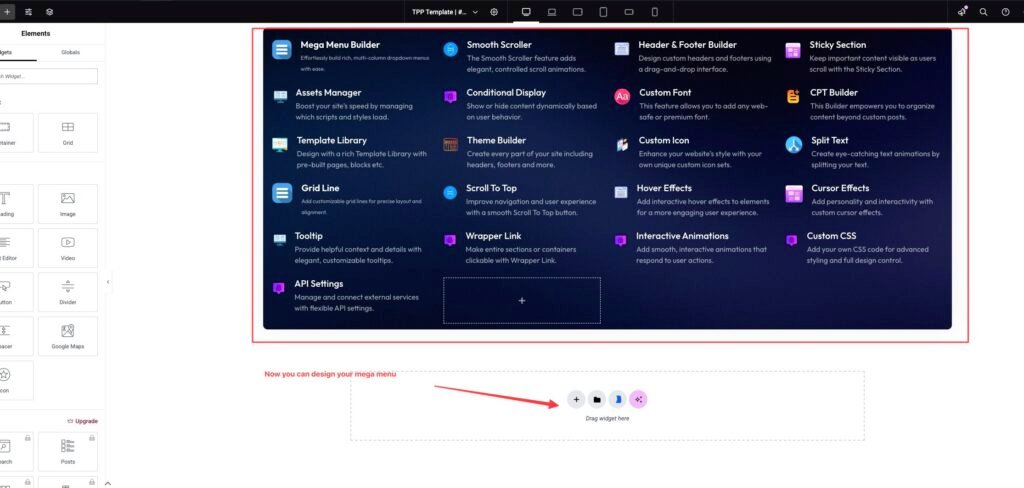
Task: Switch to portrait tablet preview
Action: coord(603,12)
